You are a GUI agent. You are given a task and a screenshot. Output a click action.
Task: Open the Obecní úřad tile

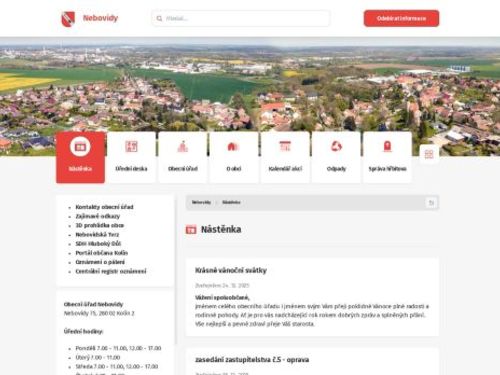183,157
